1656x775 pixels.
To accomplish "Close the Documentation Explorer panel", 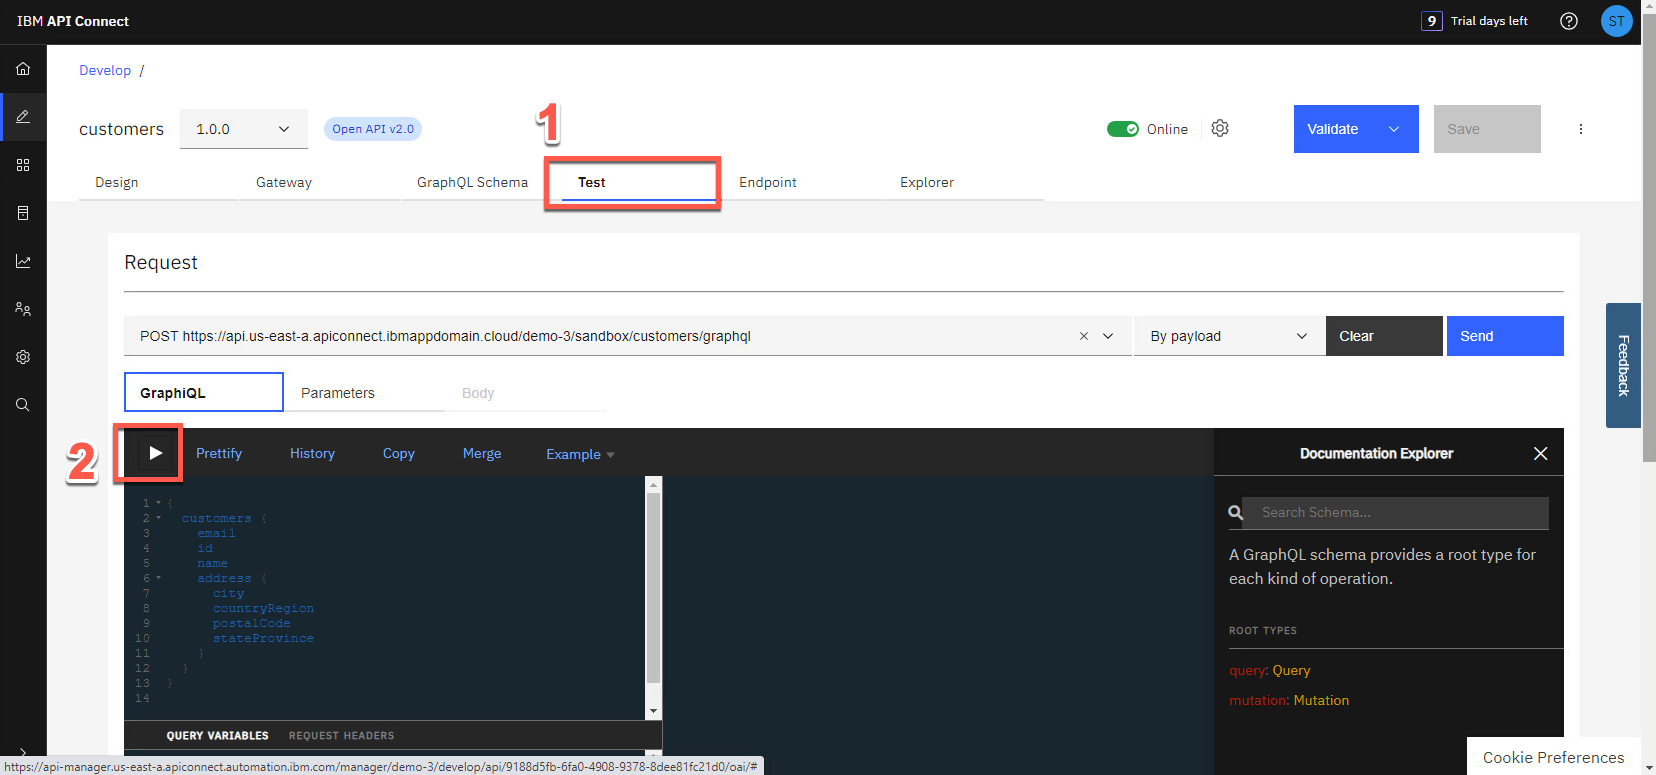I will click(1540, 453).
